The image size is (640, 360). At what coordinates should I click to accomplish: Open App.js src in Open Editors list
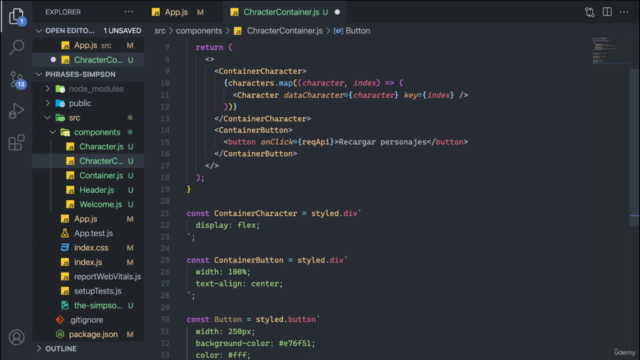[88, 45]
